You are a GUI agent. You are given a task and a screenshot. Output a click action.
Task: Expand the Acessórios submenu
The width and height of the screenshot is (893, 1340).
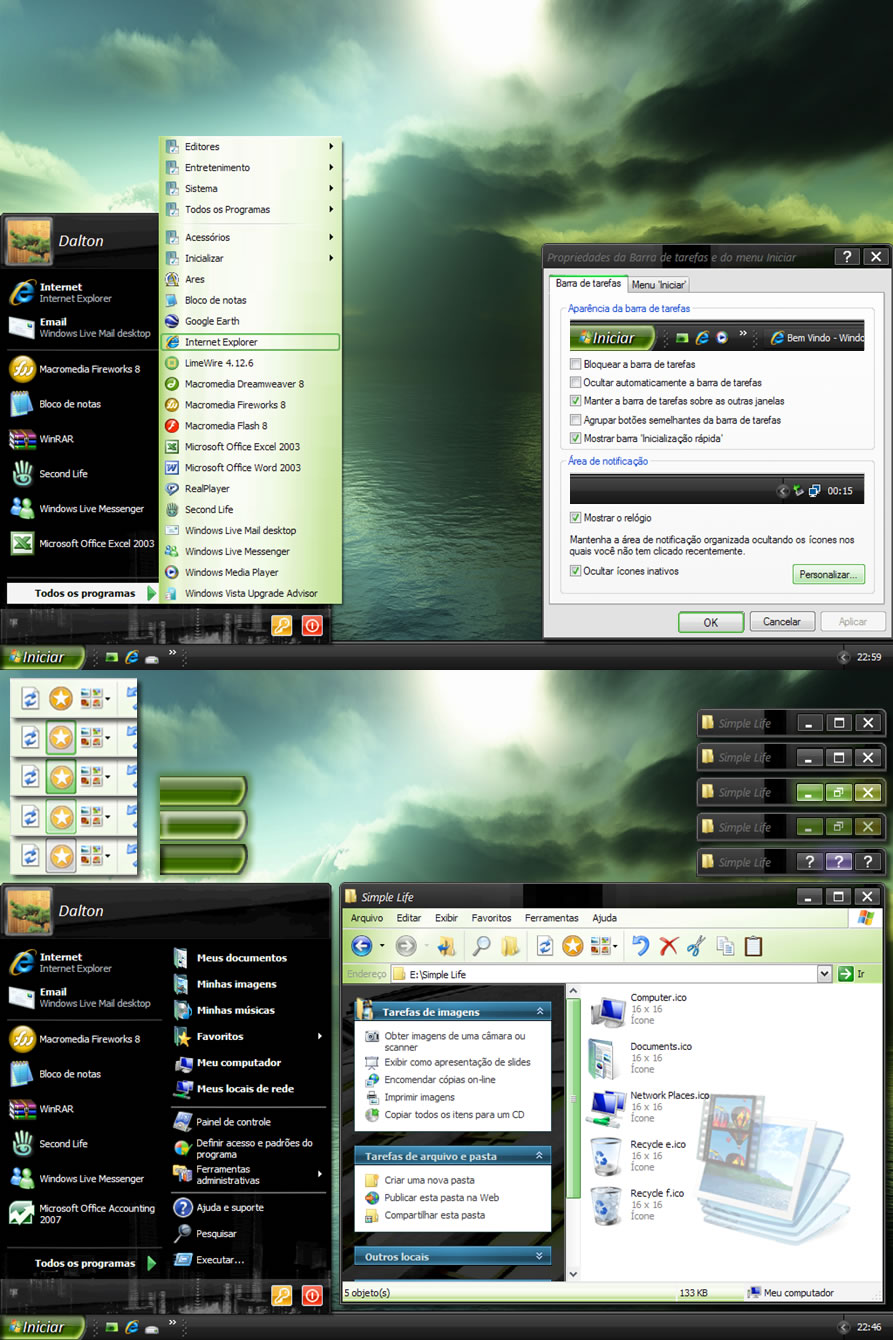(x=250, y=237)
